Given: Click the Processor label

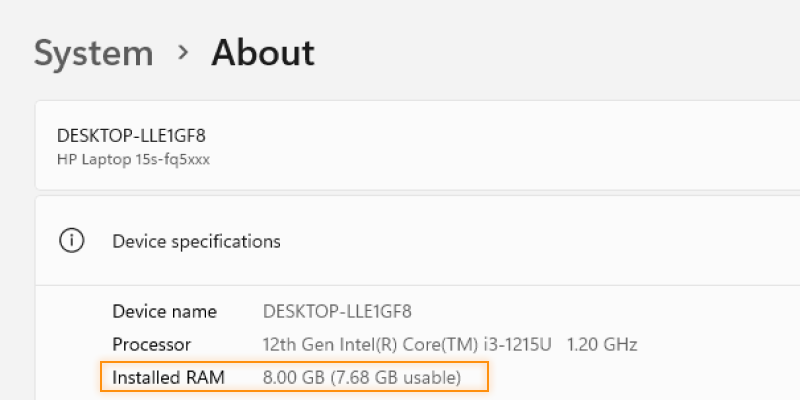Looking at the screenshot, I should 152,344.
